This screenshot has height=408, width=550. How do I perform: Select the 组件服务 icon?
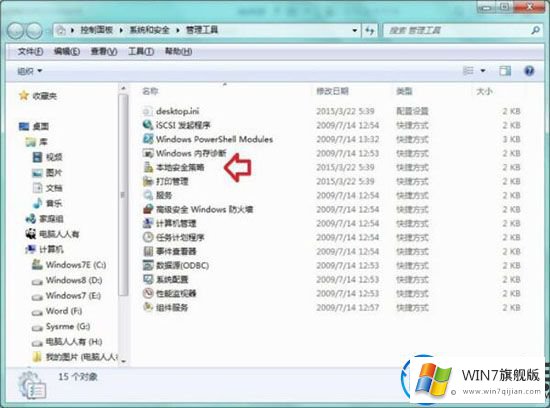148,307
